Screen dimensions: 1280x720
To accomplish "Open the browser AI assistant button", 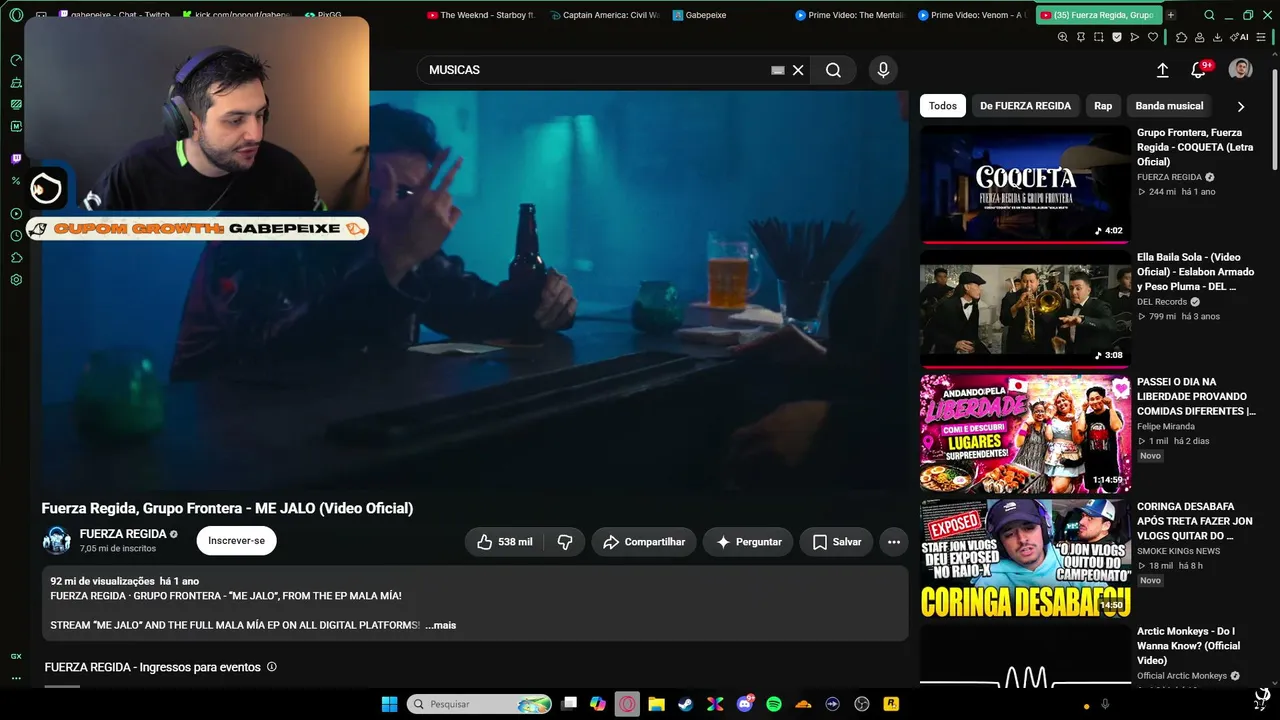I will (1240, 37).
